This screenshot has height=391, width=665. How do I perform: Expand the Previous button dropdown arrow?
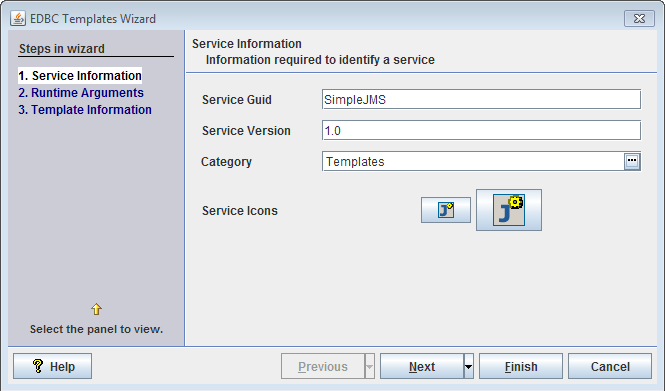[369, 366]
